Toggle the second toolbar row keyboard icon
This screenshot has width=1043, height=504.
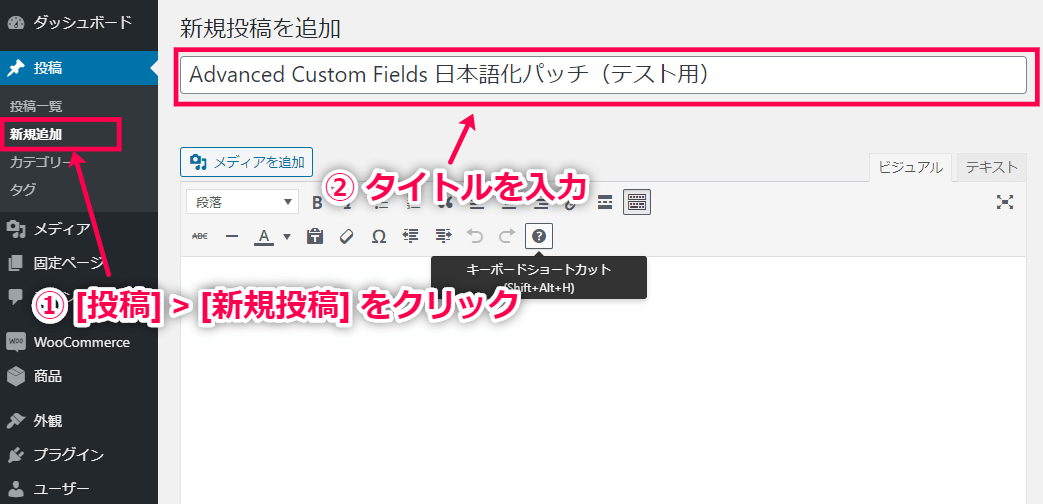637,202
